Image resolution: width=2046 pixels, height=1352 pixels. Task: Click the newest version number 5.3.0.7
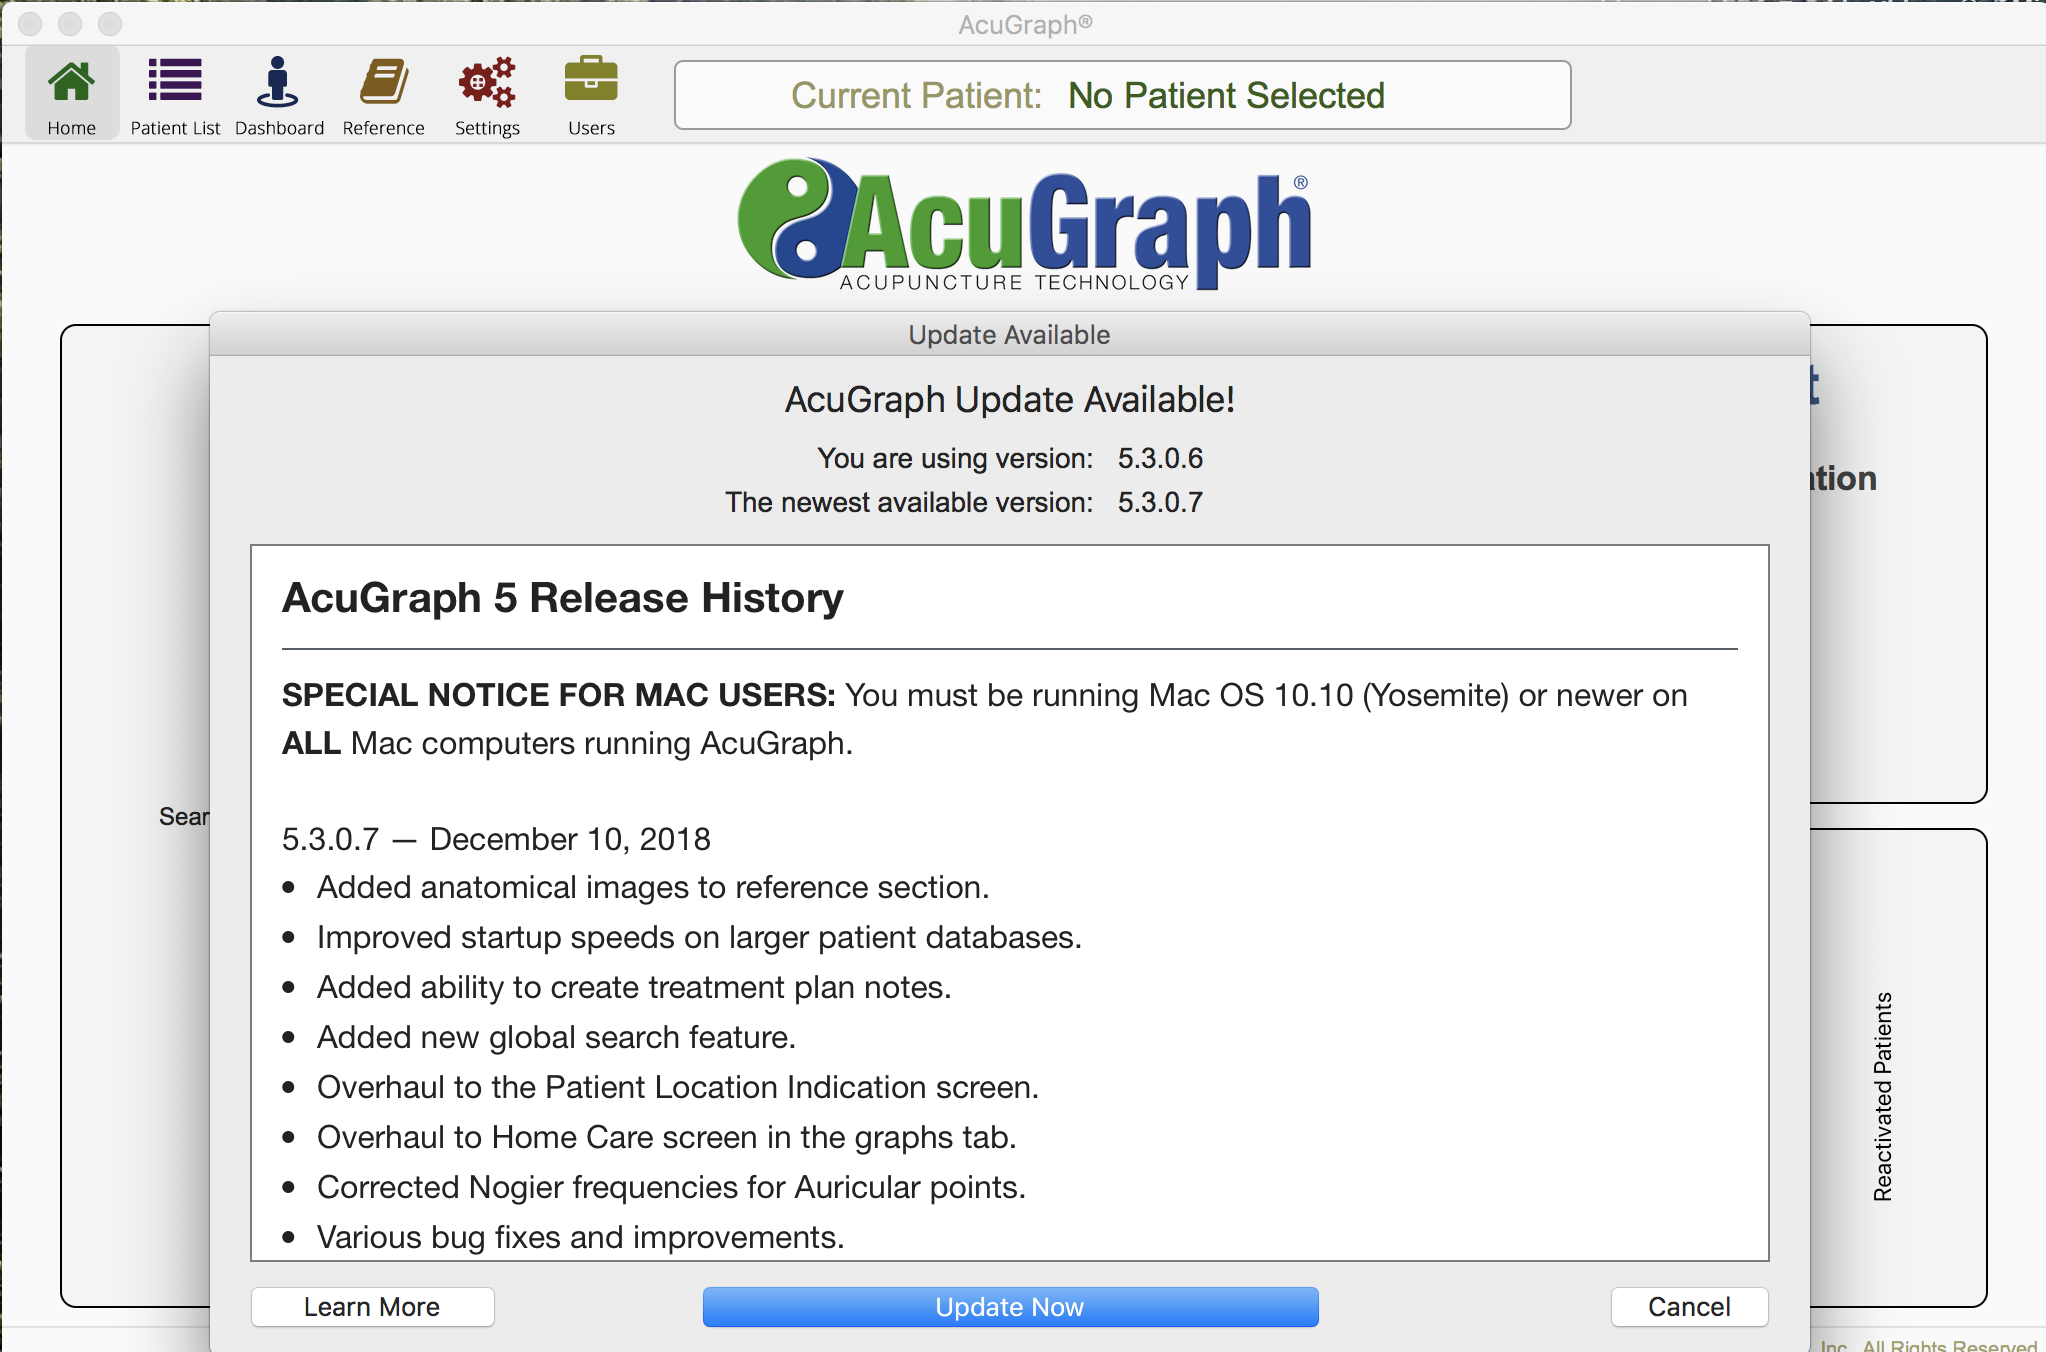click(1161, 502)
